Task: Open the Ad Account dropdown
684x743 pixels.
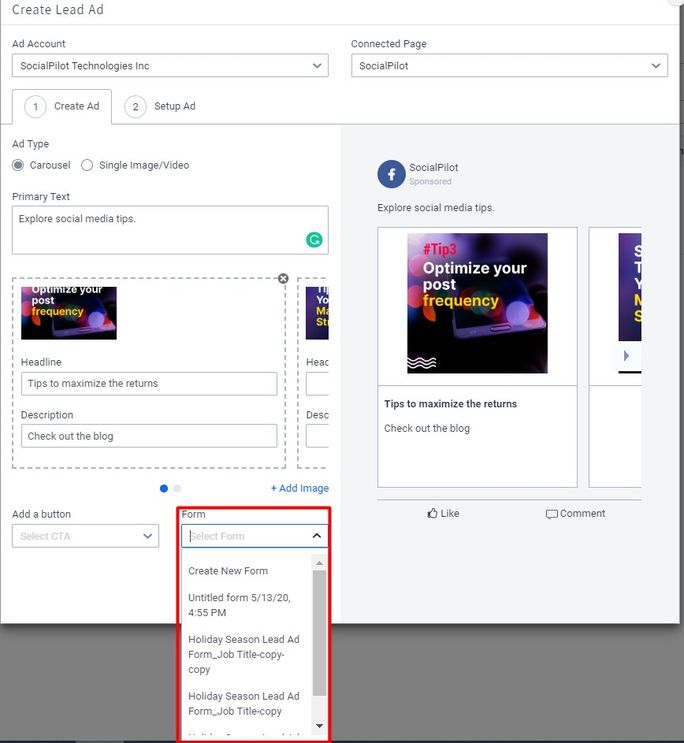Action: [170, 66]
